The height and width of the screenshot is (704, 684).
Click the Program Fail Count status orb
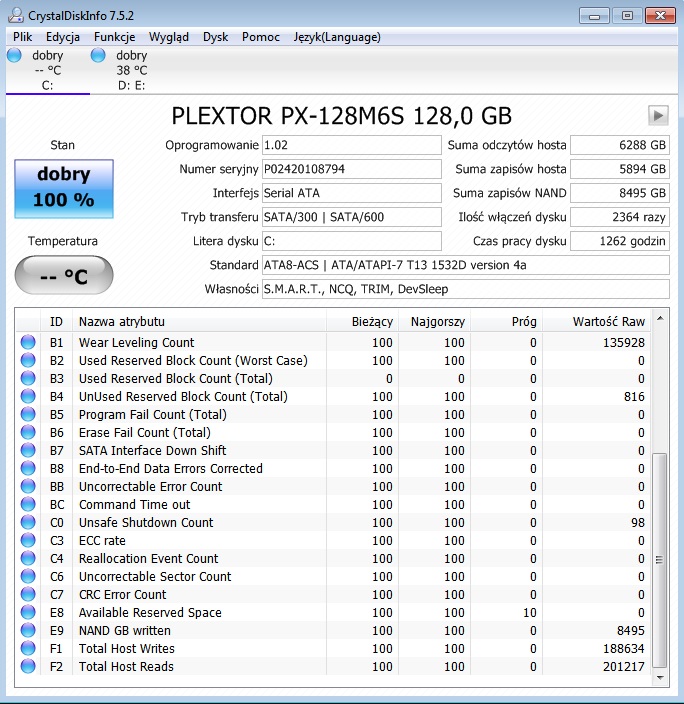tap(28, 414)
